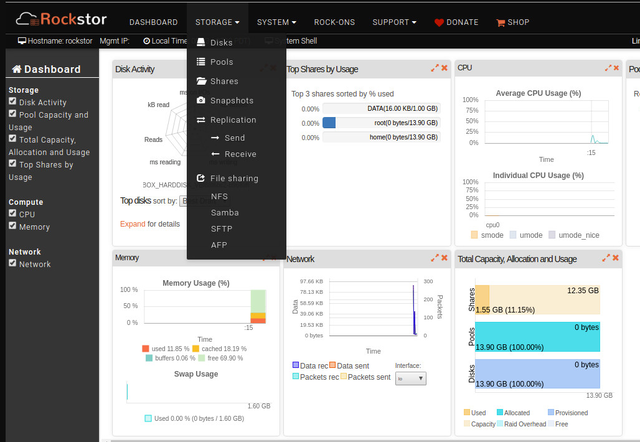Close the CPU widget with X icon

616,68
